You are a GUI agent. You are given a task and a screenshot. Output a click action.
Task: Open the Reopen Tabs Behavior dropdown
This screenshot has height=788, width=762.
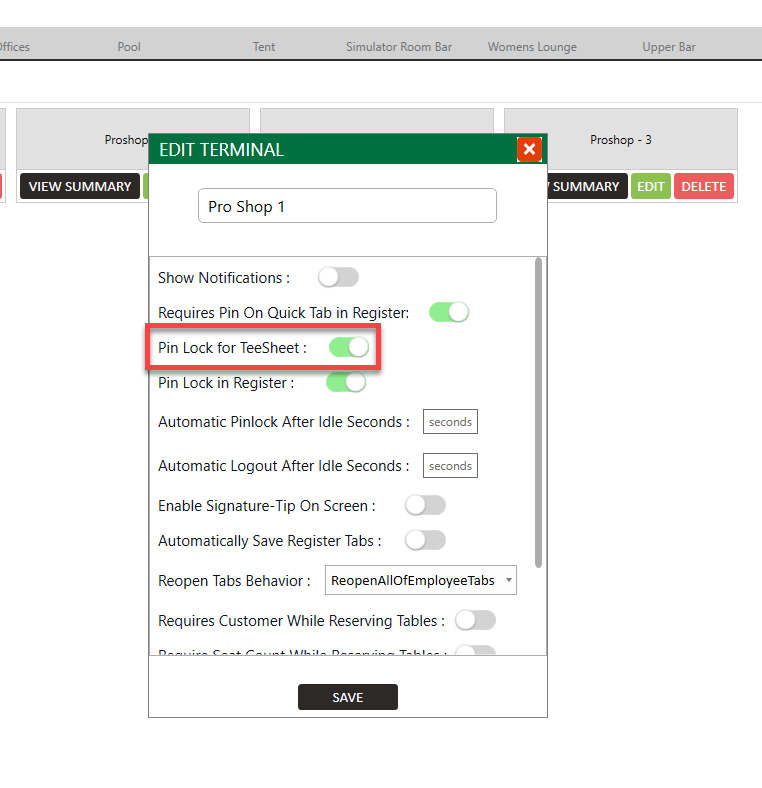click(421, 580)
